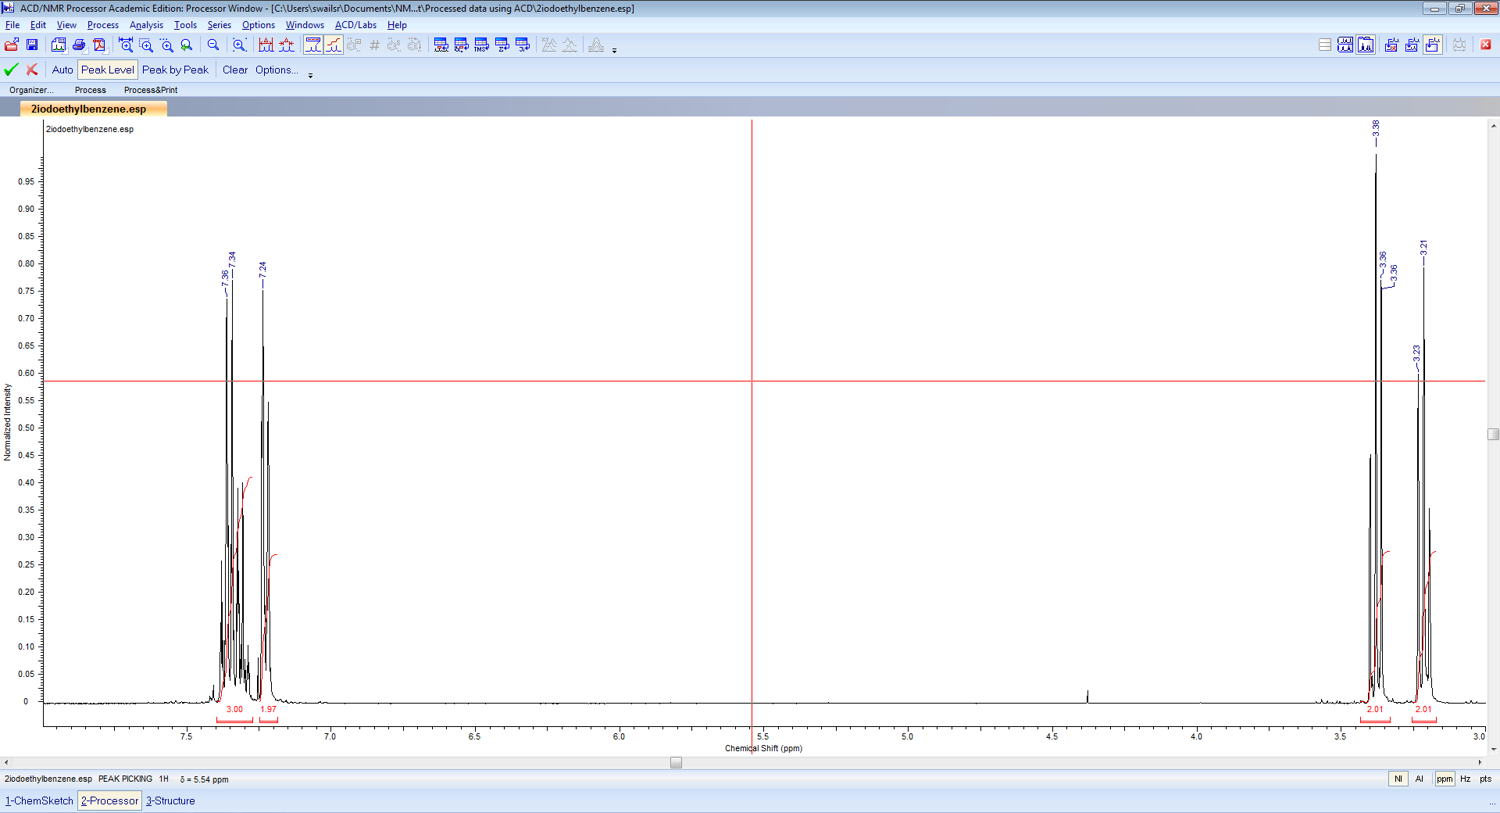The width and height of the screenshot is (1500, 813).
Task: Select the pts units mode
Action: tap(1485, 779)
